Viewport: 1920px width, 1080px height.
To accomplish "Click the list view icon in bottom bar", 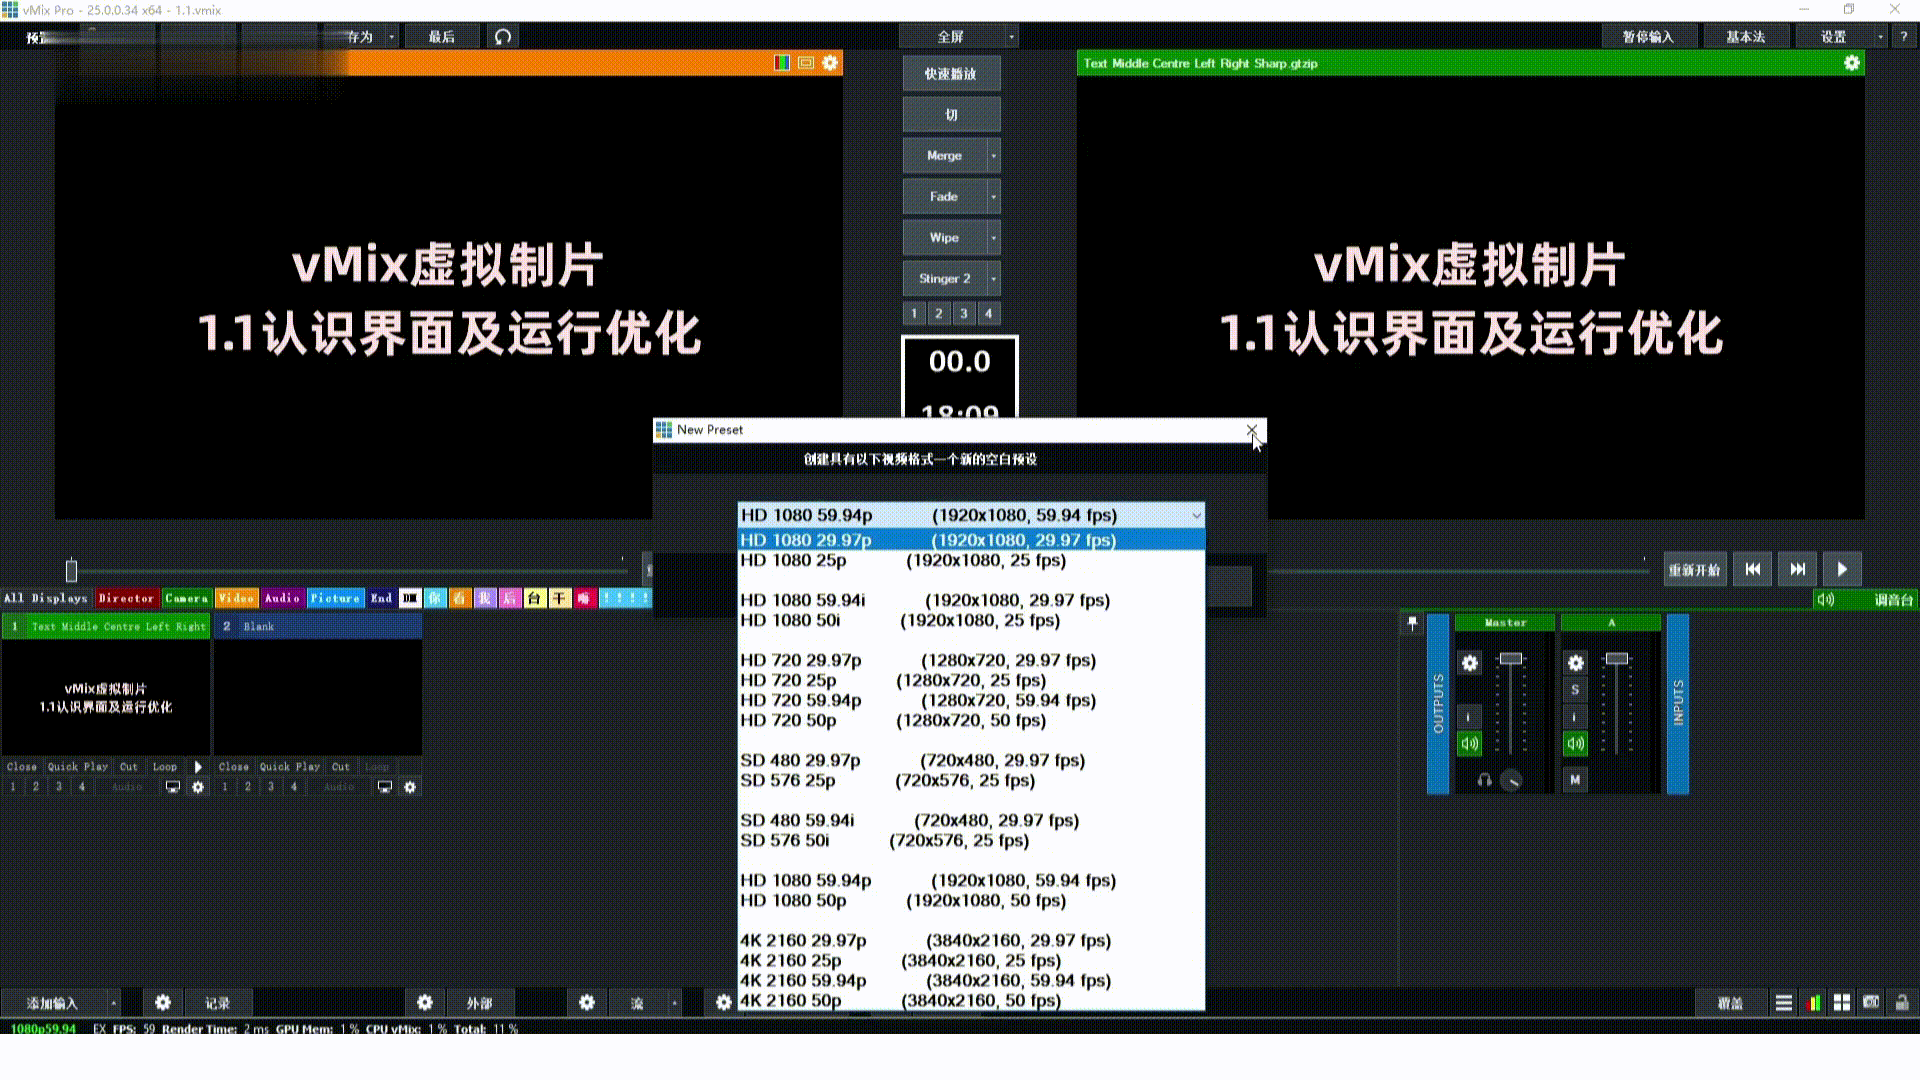I will [x=1783, y=1003].
